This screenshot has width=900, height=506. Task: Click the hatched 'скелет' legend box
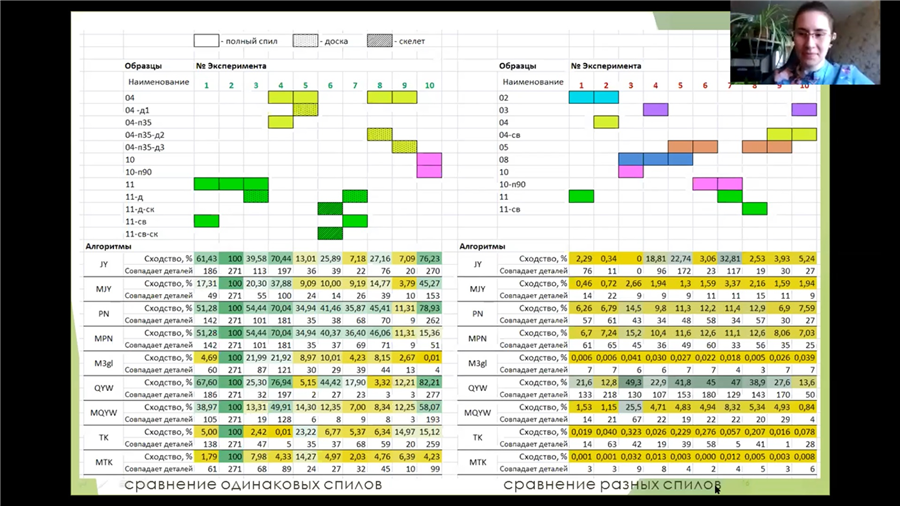pos(379,41)
